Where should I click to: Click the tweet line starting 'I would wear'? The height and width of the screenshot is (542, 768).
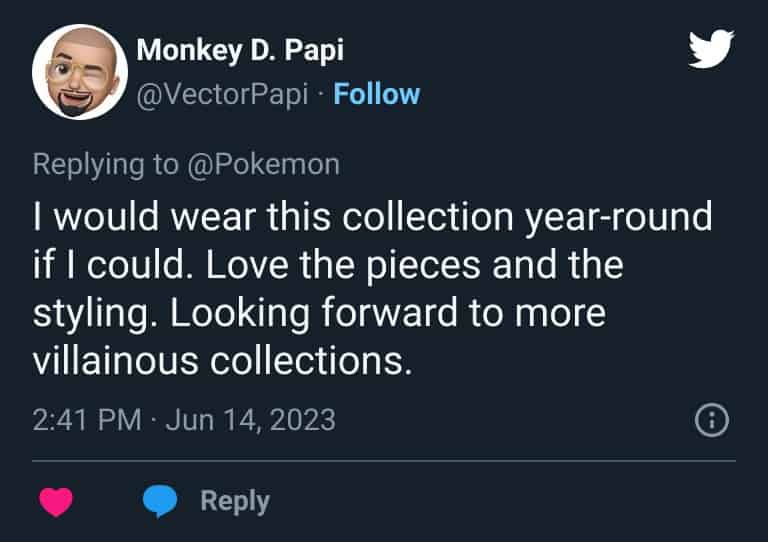click(372, 217)
